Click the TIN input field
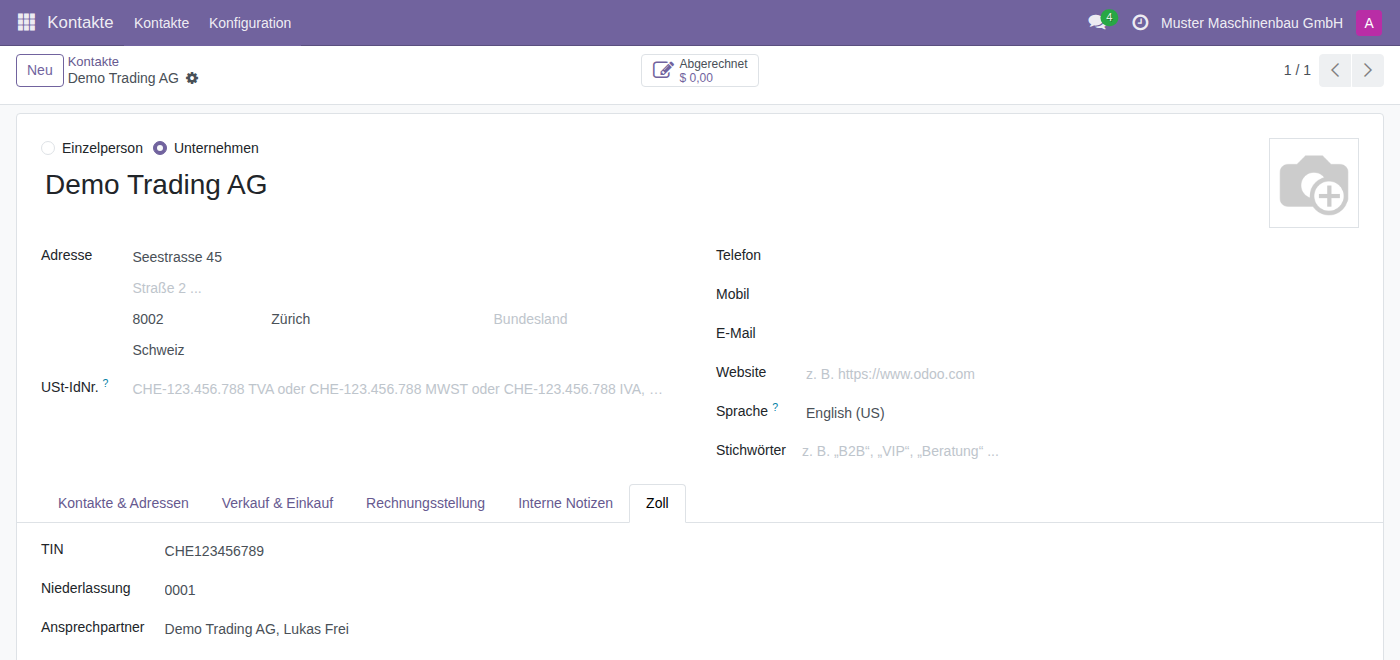The image size is (1400, 660). (x=760, y=551)
